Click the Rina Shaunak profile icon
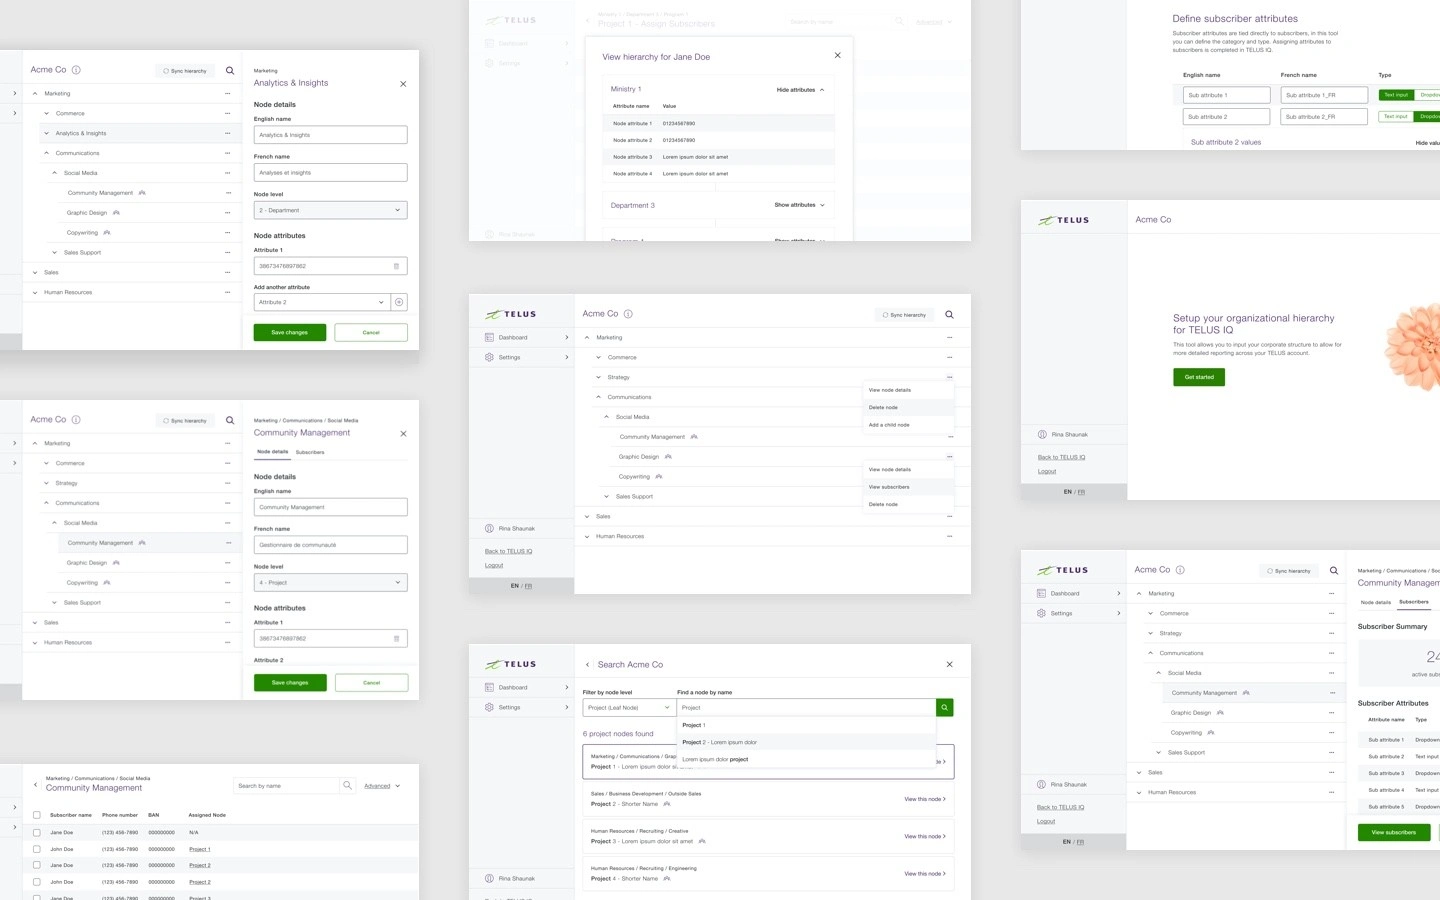The height and width of the screenshot is (900, 1440). point(489,528)
